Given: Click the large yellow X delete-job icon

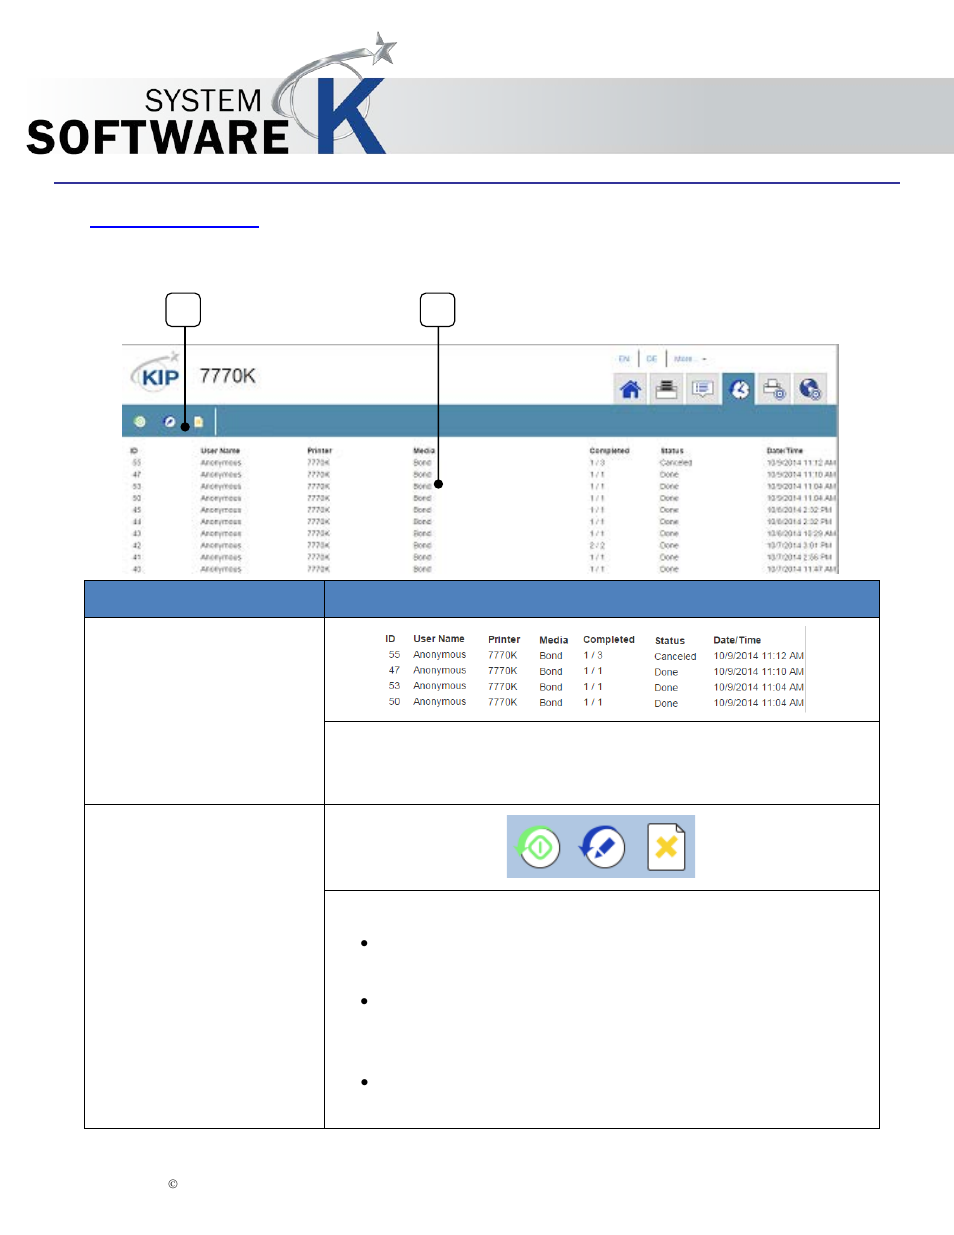Looking at the screenshot, I should click(x=666, y=848).
